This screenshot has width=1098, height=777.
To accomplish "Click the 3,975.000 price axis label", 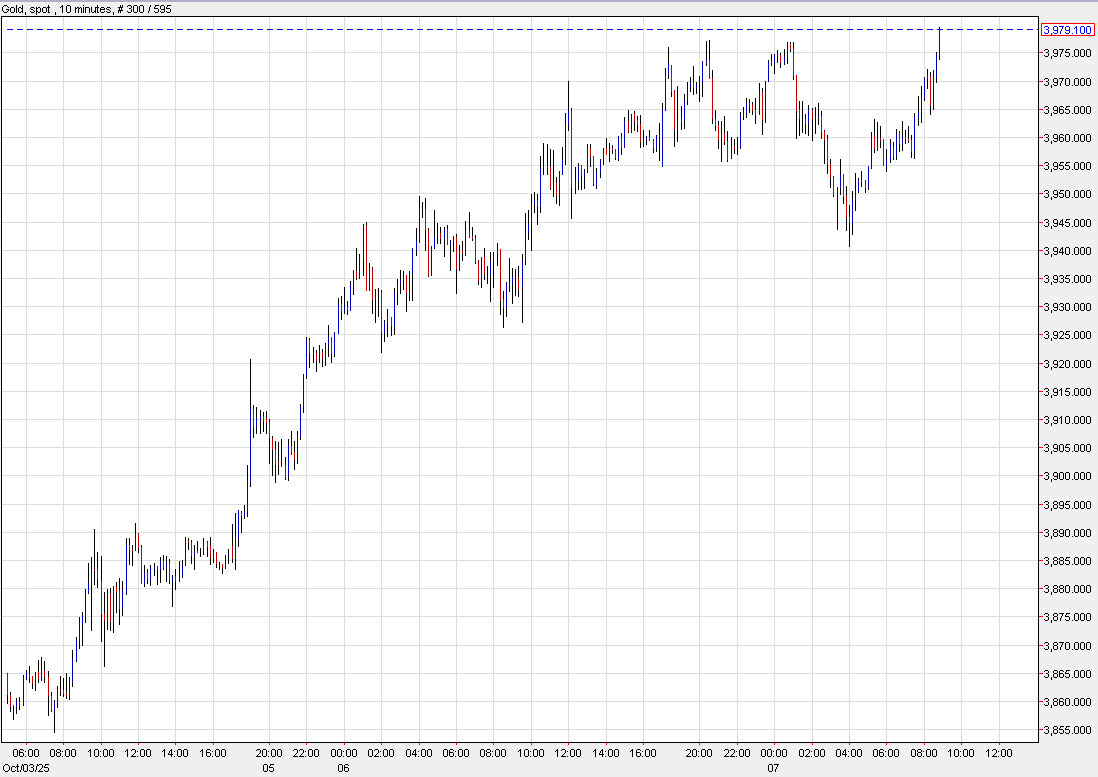I will (1067, 53).
